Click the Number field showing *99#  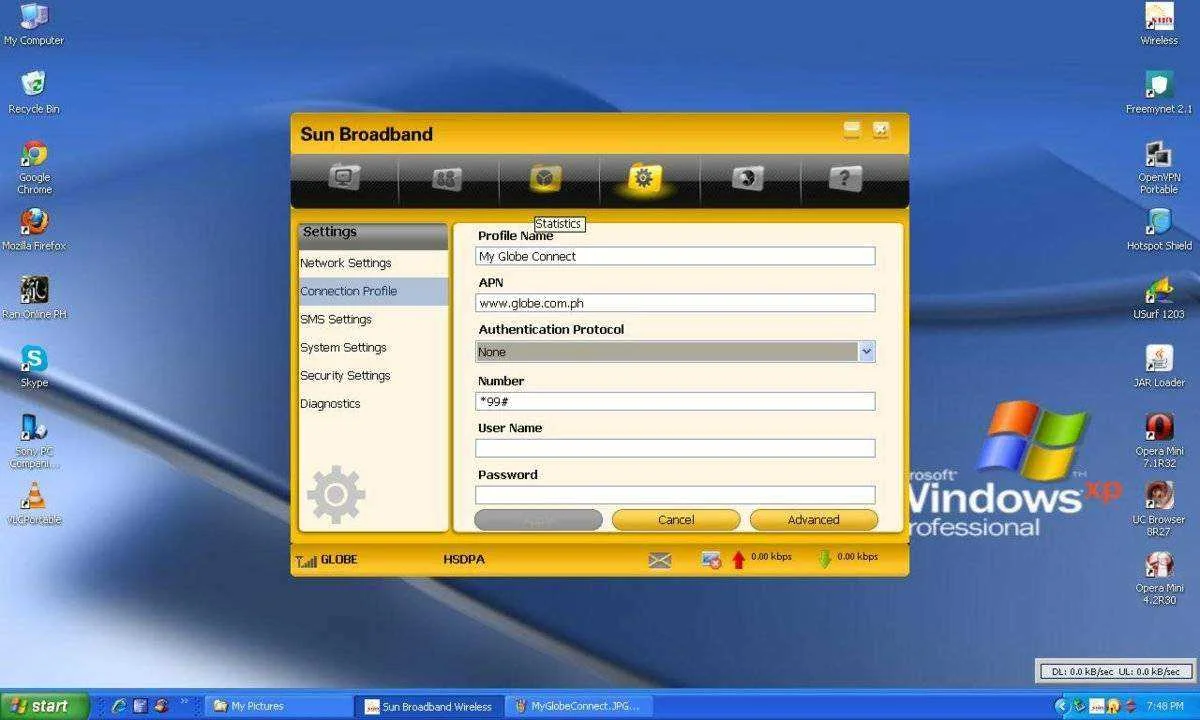click(675, 401)
